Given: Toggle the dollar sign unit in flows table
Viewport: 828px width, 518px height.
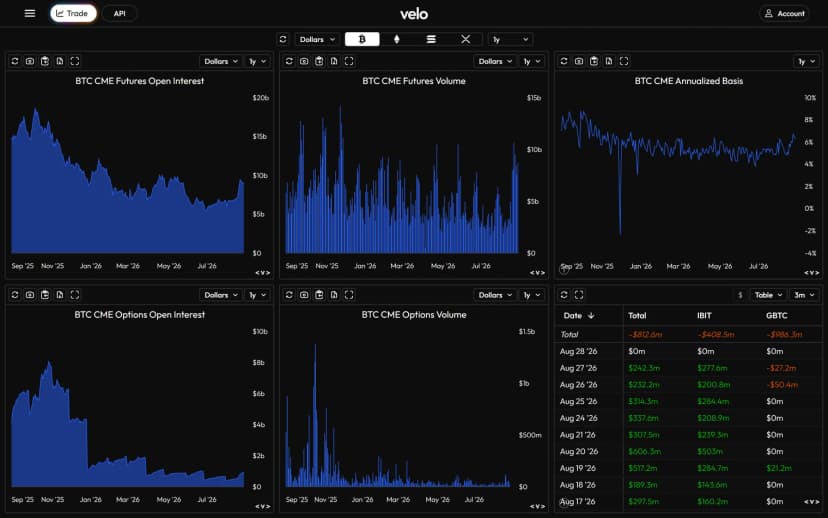Looking at the screenshot, I should pos(740,295).
